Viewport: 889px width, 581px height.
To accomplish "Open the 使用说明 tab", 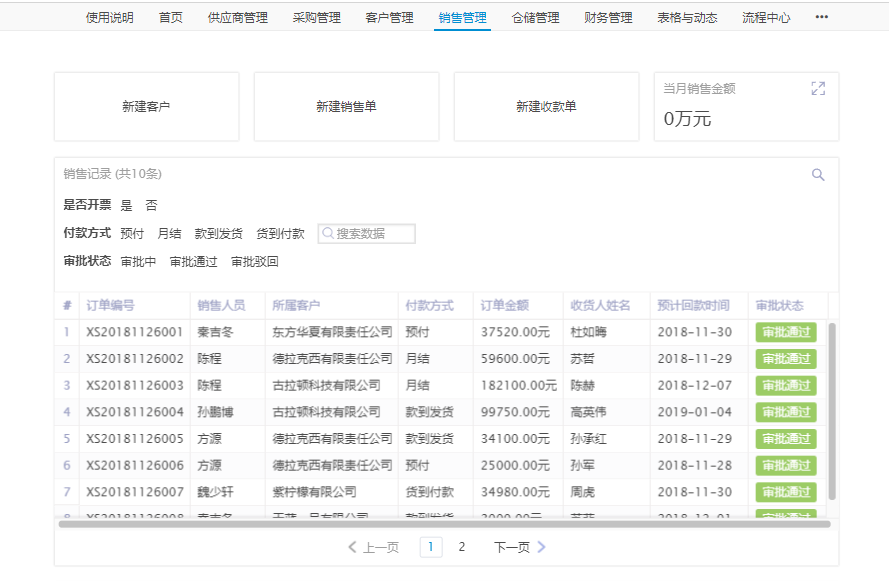I will coord(109,18).
